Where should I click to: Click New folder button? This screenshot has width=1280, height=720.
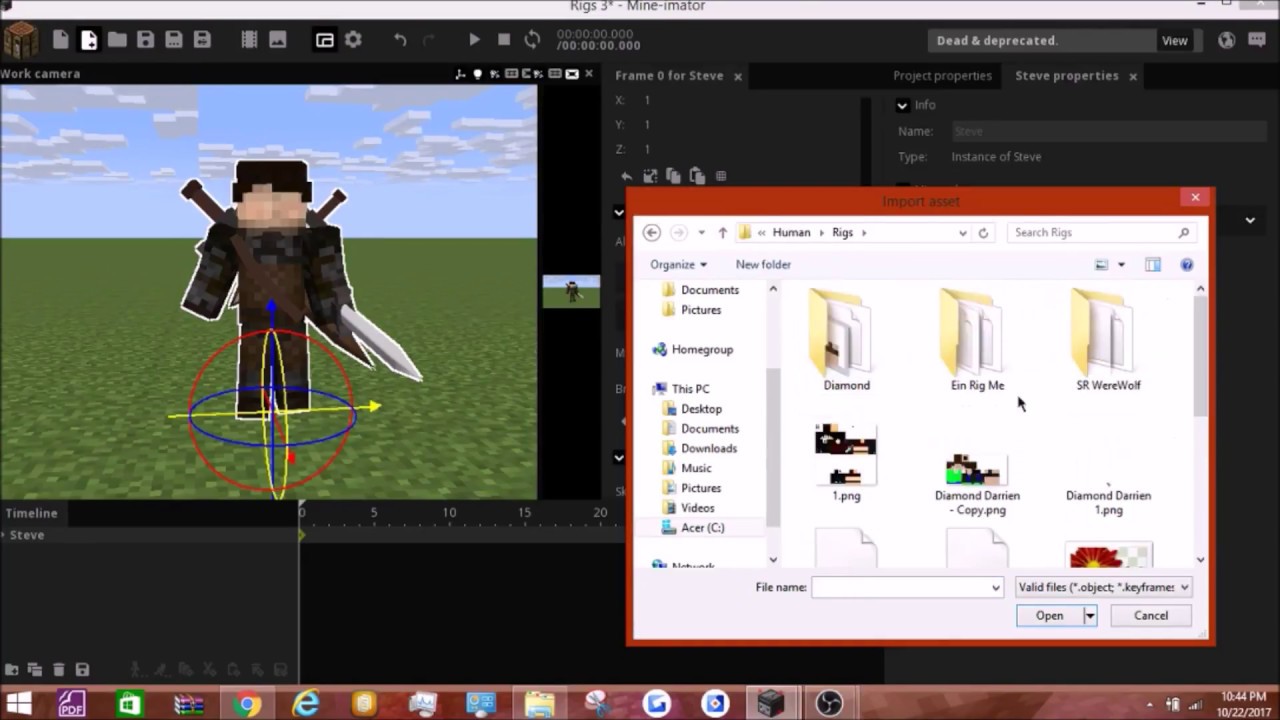pyautogui.click(x=763, y=264)
